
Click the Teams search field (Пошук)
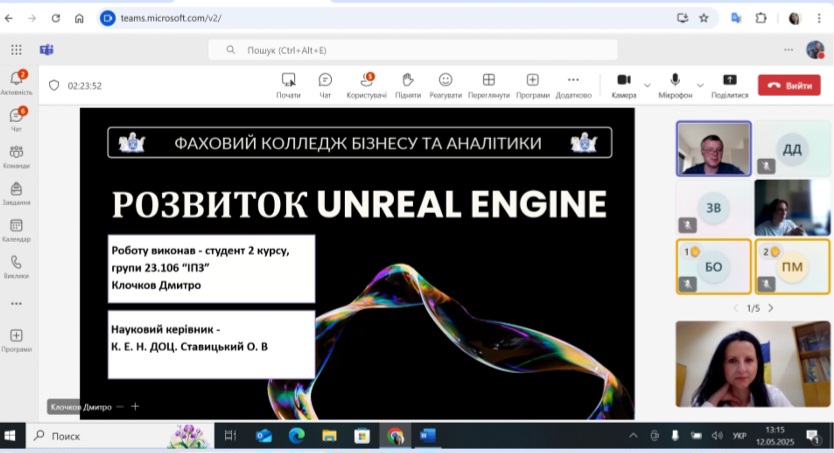[x=412, y=49]
